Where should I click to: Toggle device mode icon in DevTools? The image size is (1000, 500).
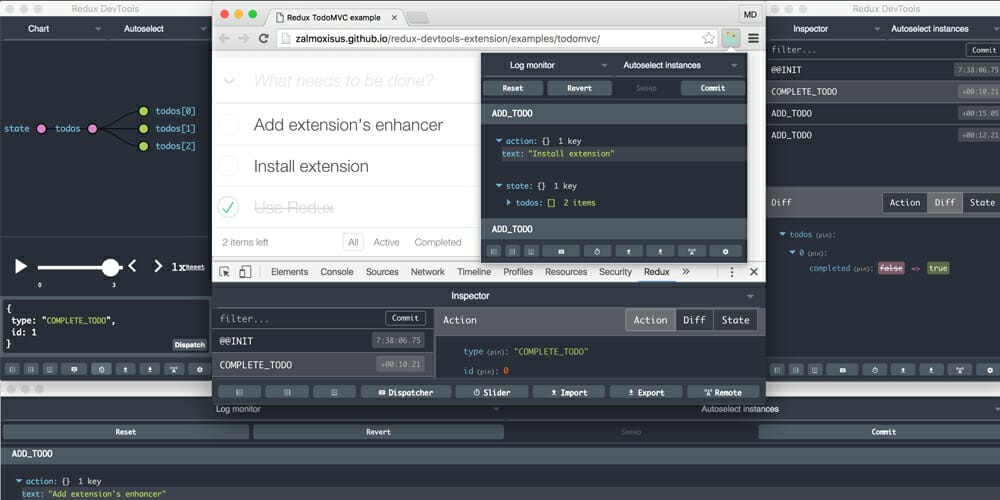pyautogui.click(x=245, y=272)
